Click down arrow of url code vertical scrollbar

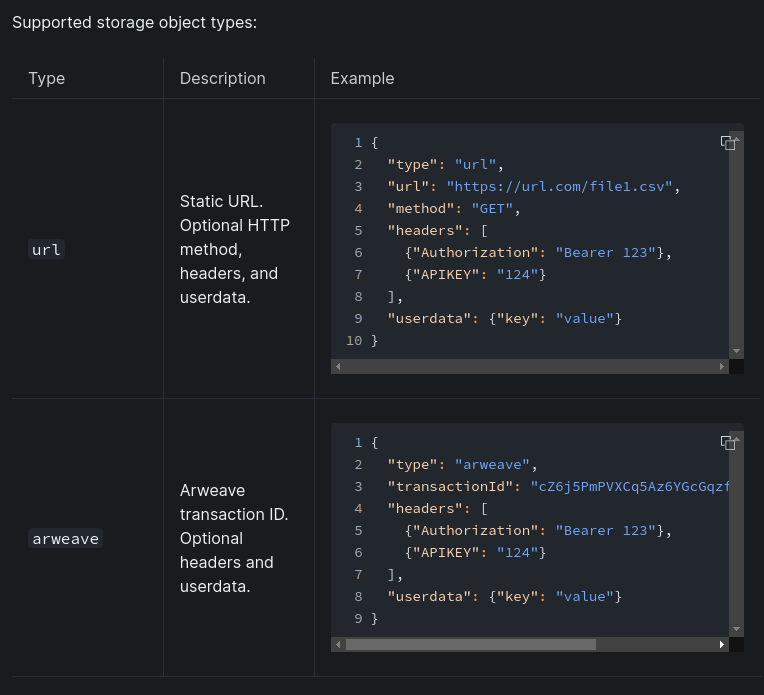click(737, 351)
